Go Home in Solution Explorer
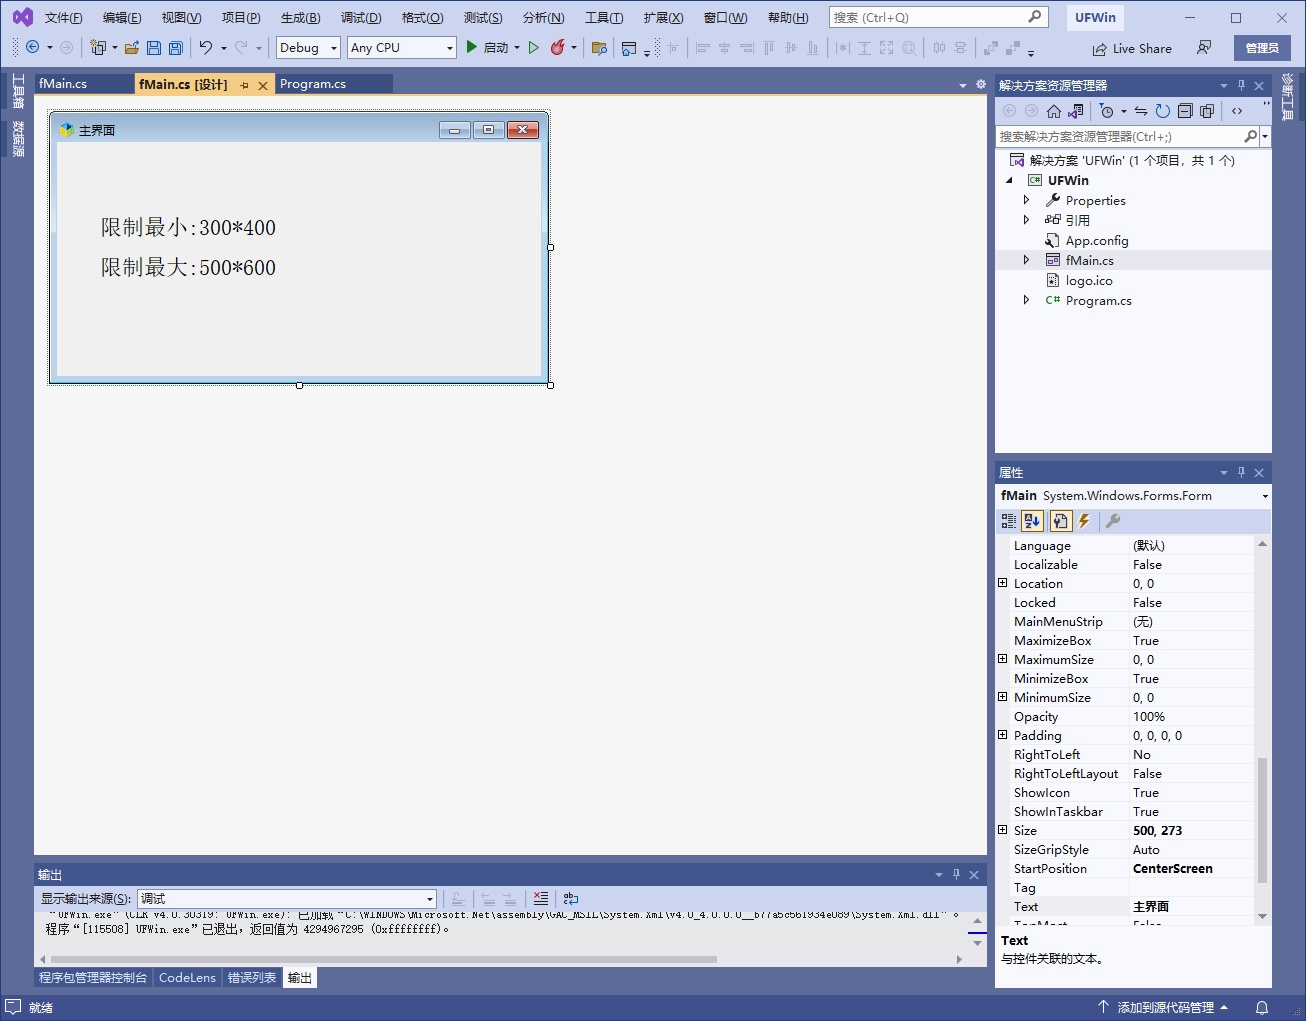1306x1021 pixels. [x=1054, y=111]
